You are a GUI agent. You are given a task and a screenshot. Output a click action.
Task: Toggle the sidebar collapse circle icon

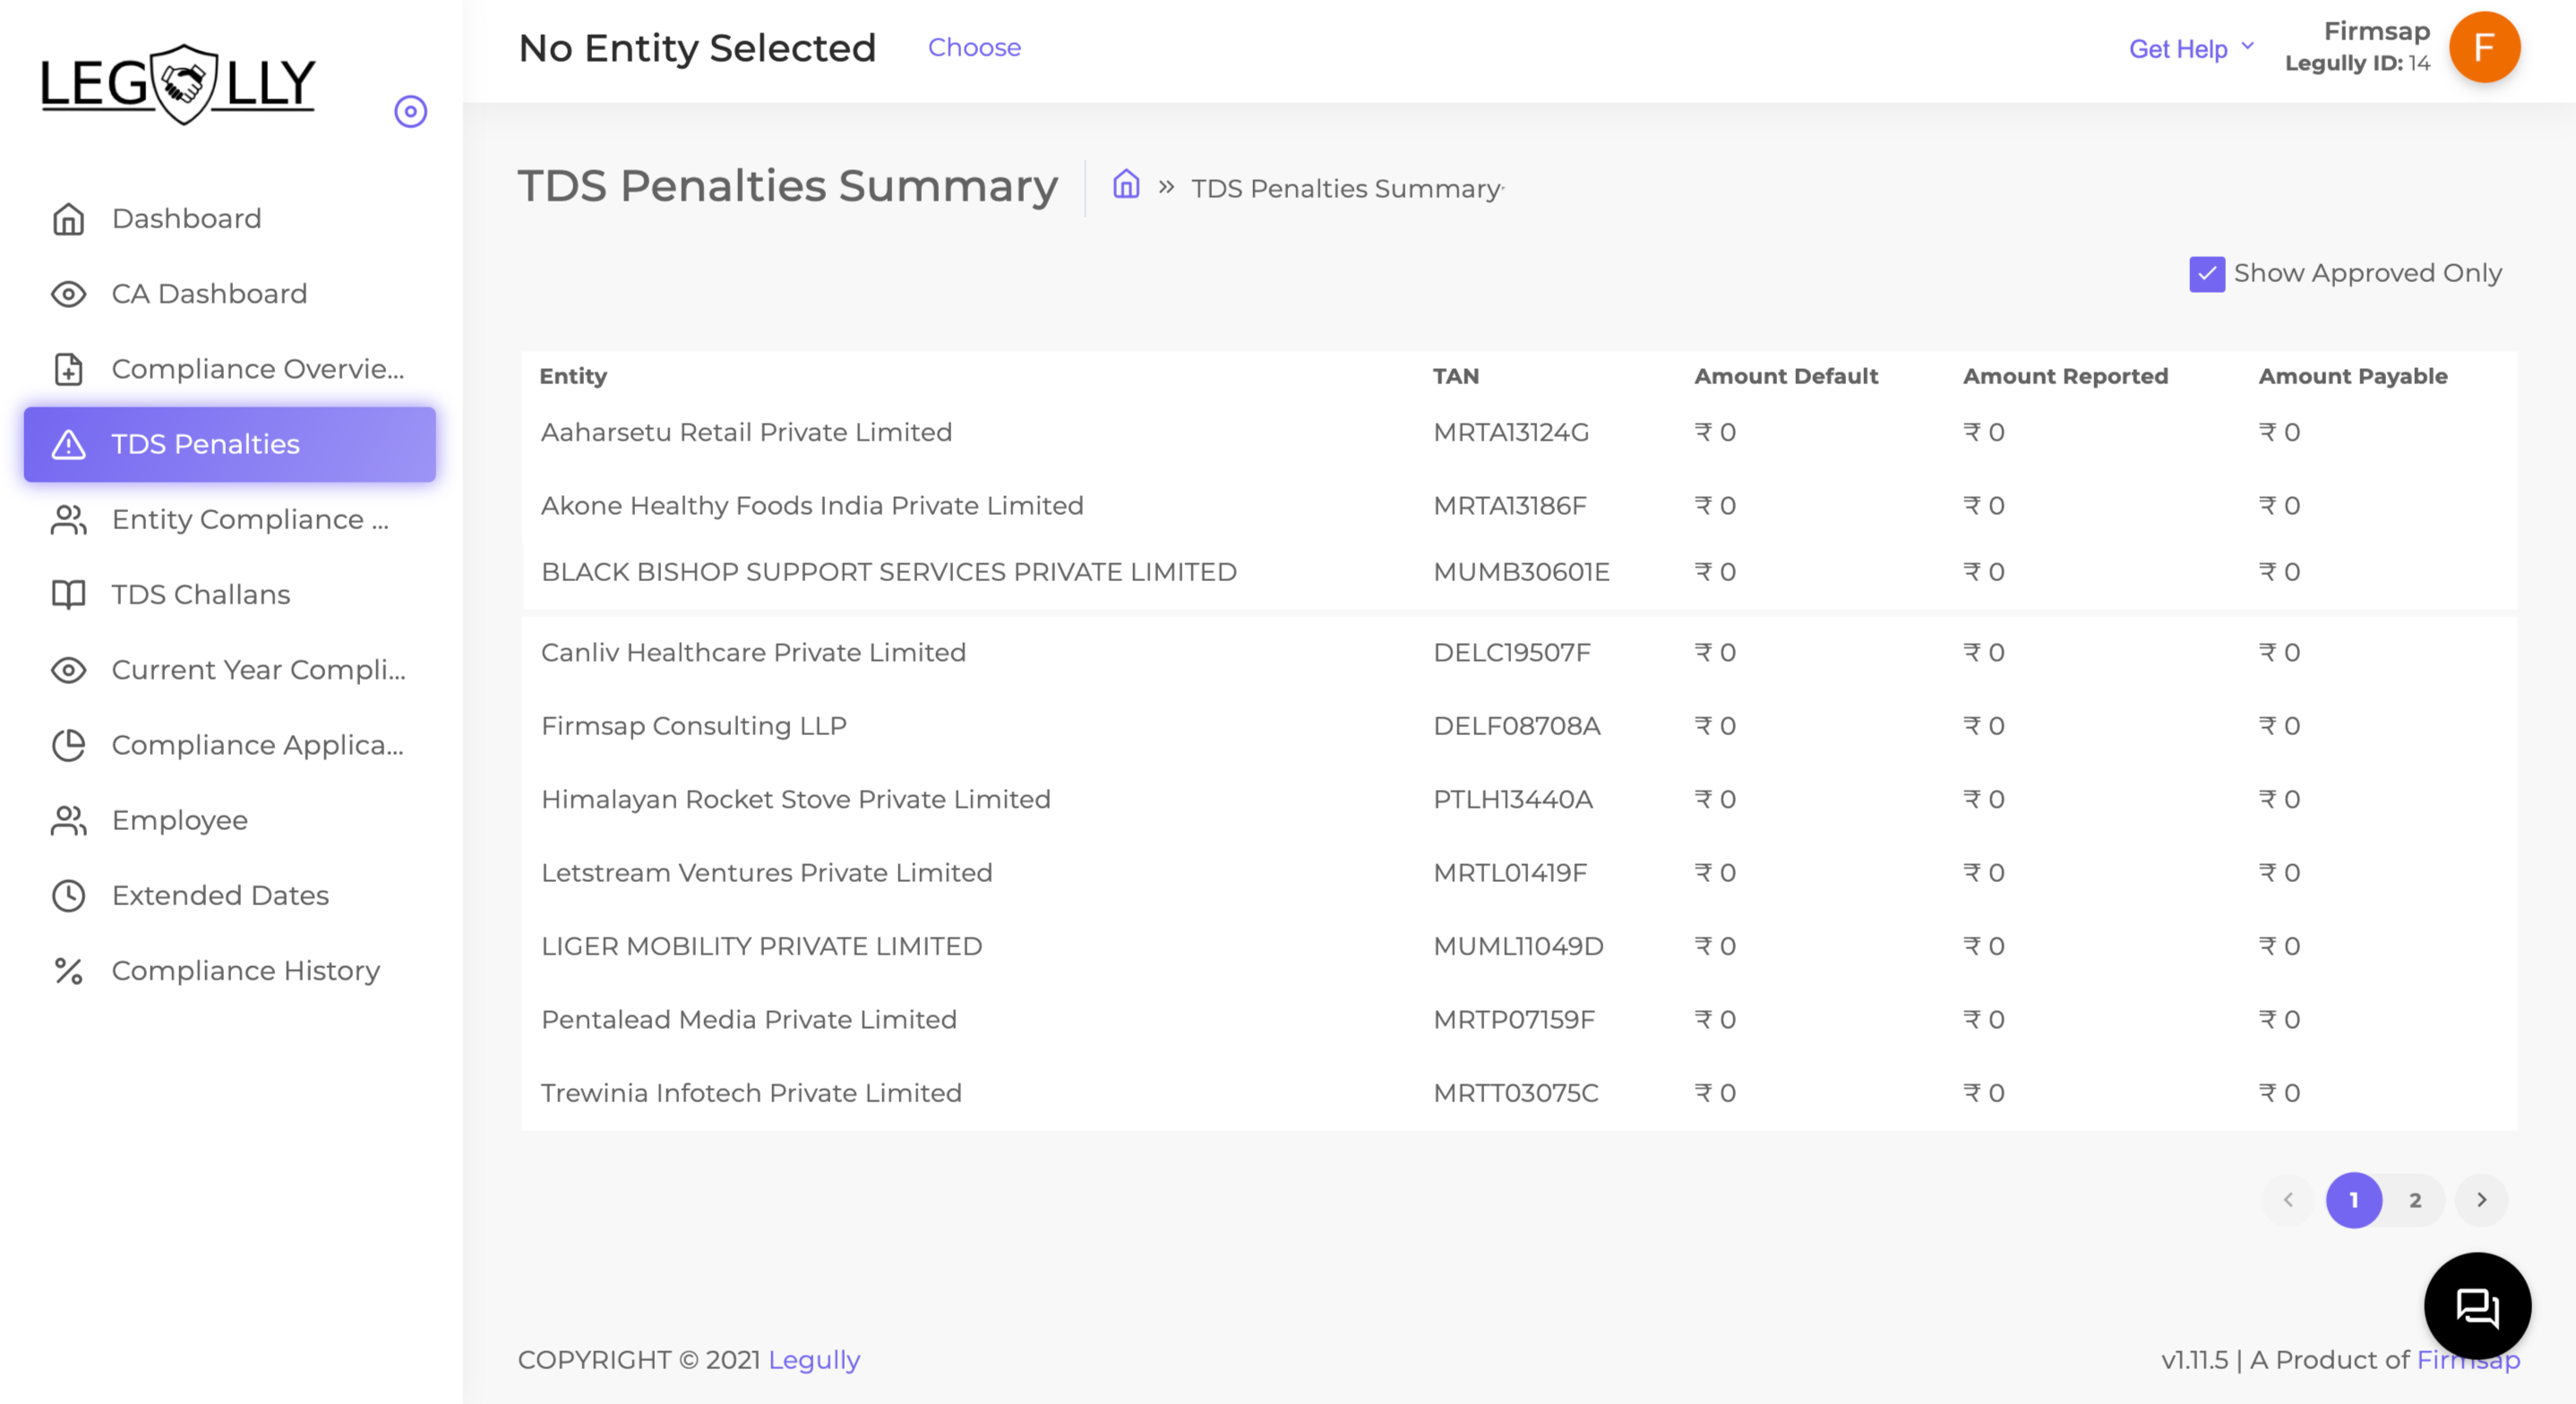coord(410,111)
